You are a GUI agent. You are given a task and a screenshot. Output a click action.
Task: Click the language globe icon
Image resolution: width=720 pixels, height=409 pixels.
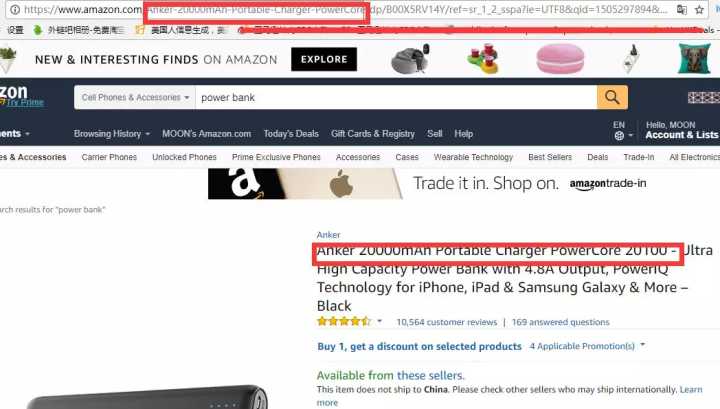coord(619,135)
